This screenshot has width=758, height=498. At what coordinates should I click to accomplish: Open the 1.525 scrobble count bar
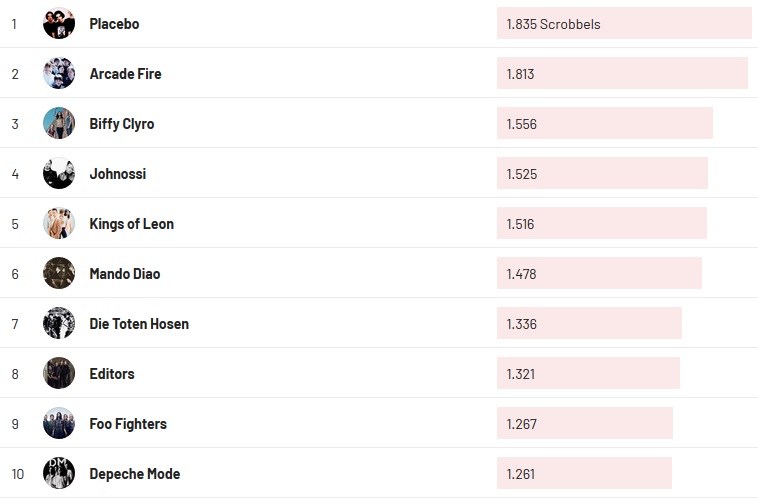(x=602, y=174)
